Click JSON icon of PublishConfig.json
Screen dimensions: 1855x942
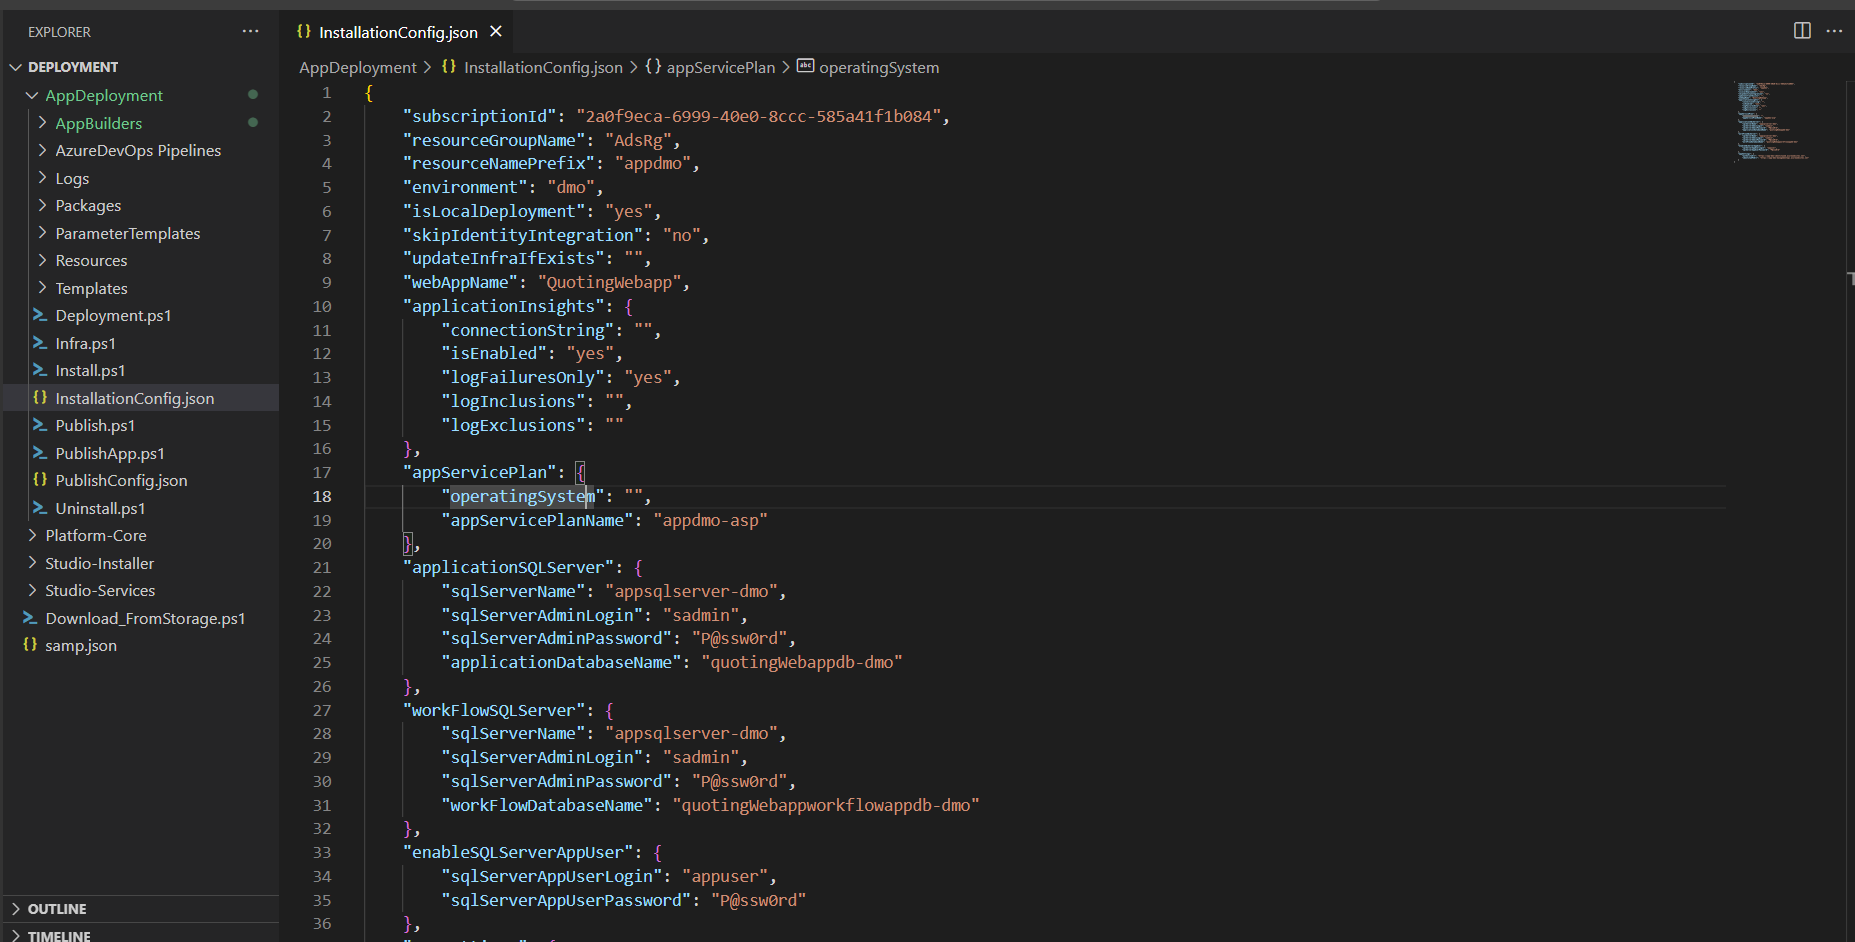pos(40,480)
